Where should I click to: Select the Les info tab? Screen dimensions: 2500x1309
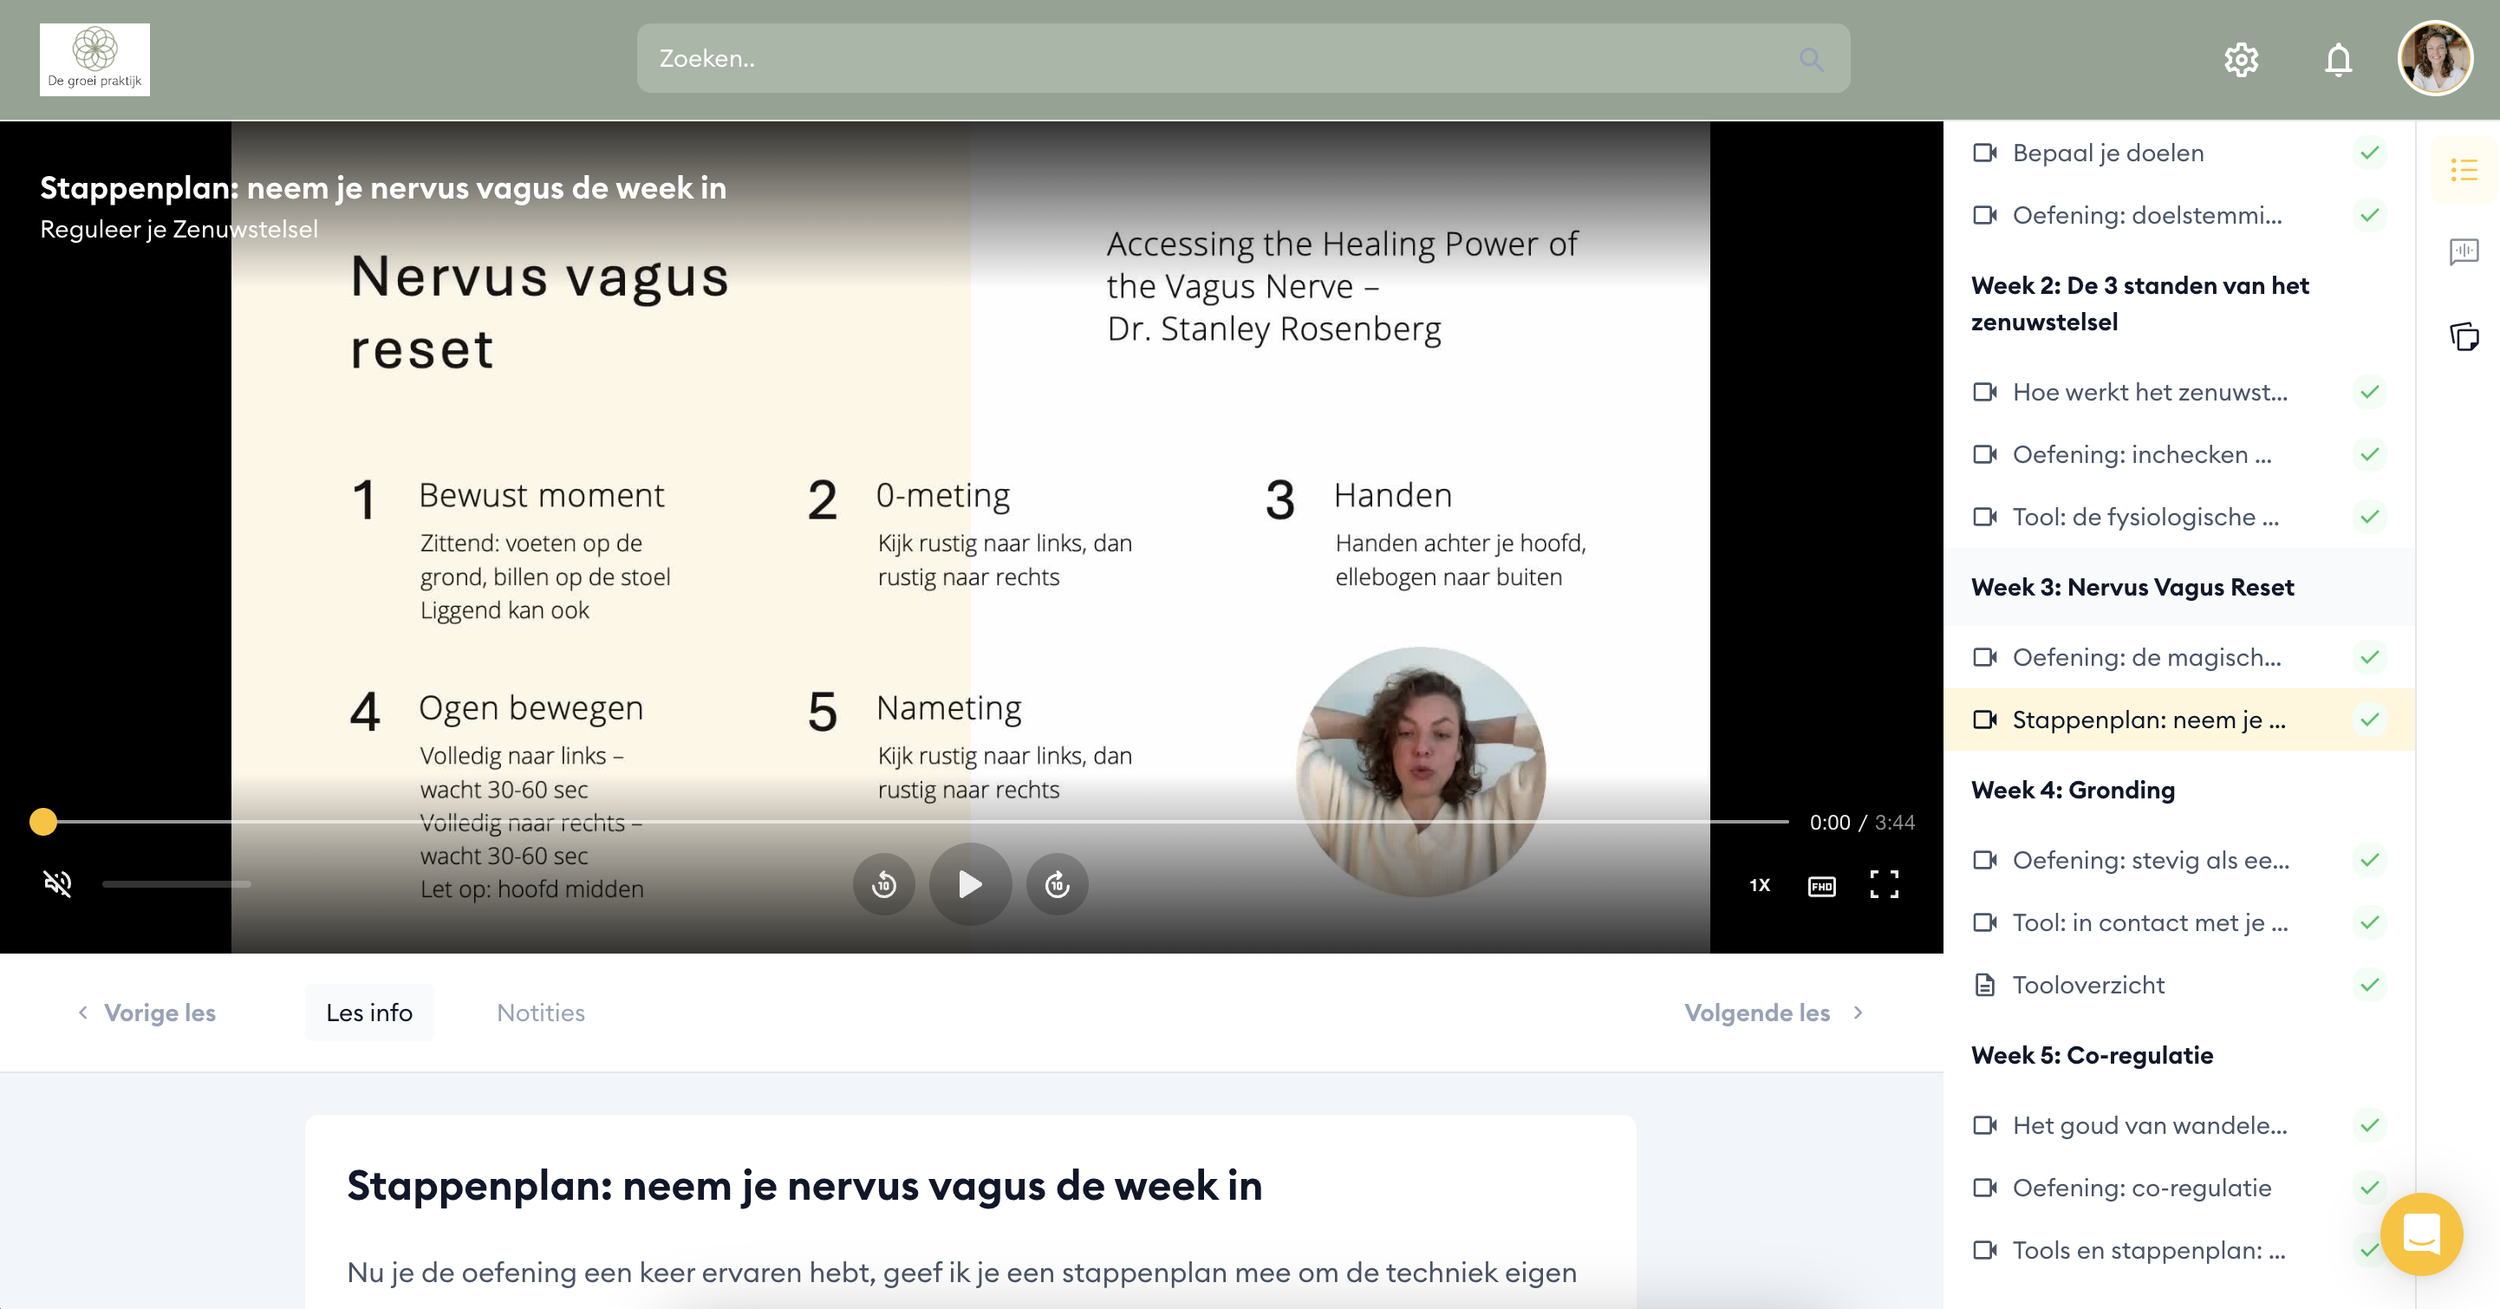[369, 1013]
